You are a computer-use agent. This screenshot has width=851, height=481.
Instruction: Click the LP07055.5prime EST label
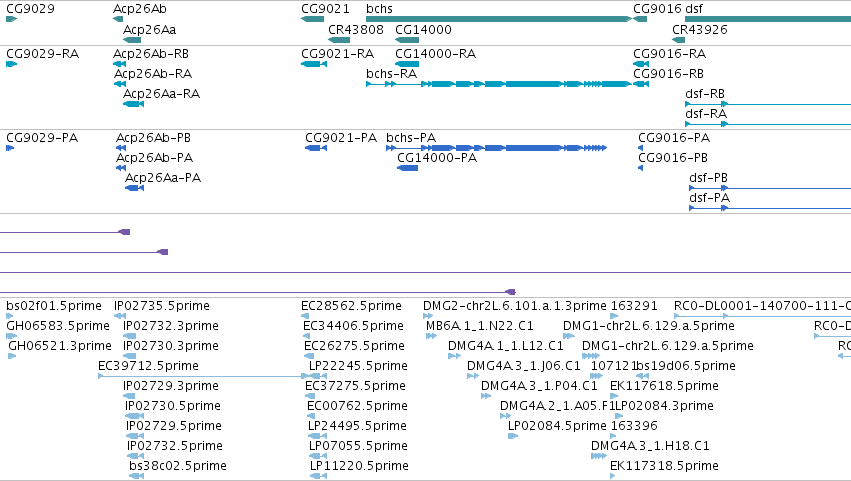click(x=358, y=446)
